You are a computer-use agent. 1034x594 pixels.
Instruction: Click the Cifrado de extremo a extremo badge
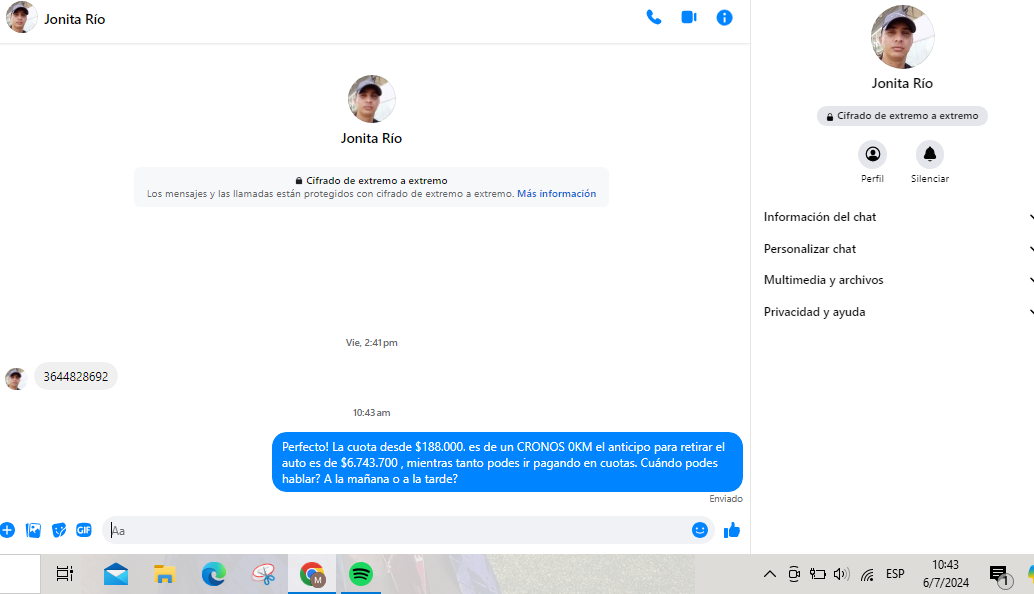[x=902, y=116]
